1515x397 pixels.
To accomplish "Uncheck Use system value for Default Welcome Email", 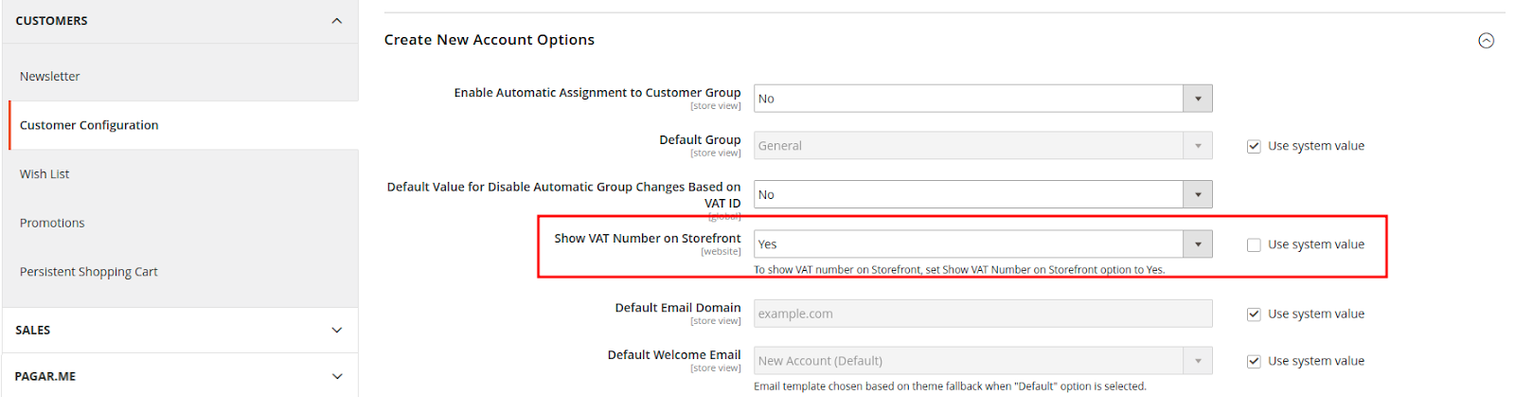I will click(1254, 361).
